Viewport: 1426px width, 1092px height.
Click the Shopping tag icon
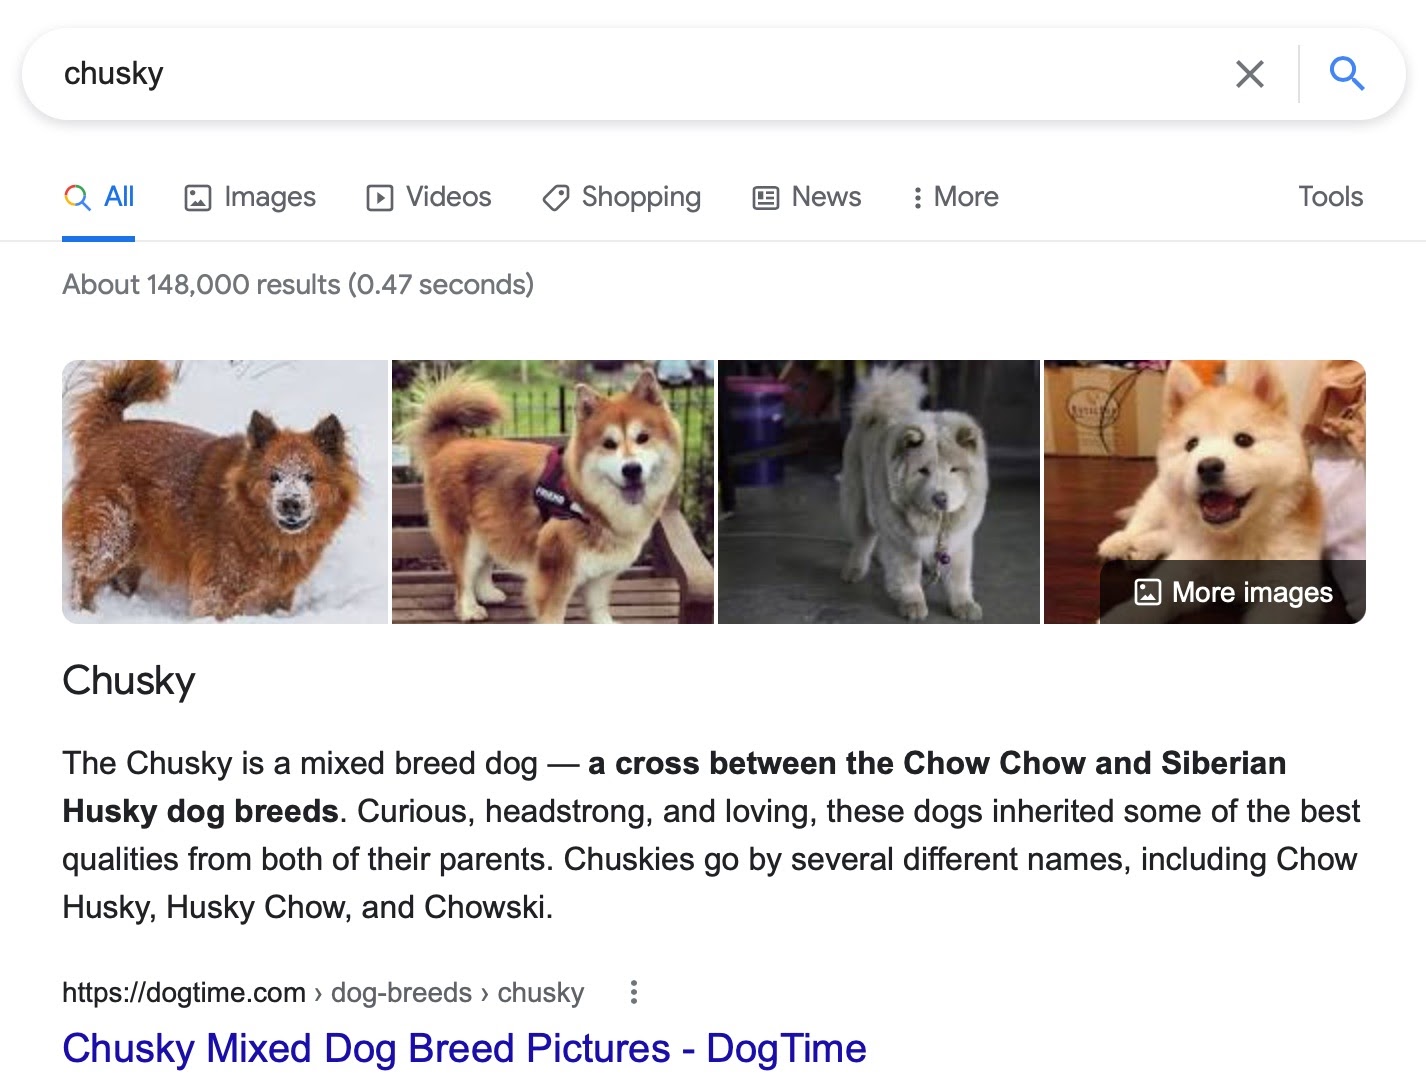coord(556,197)
